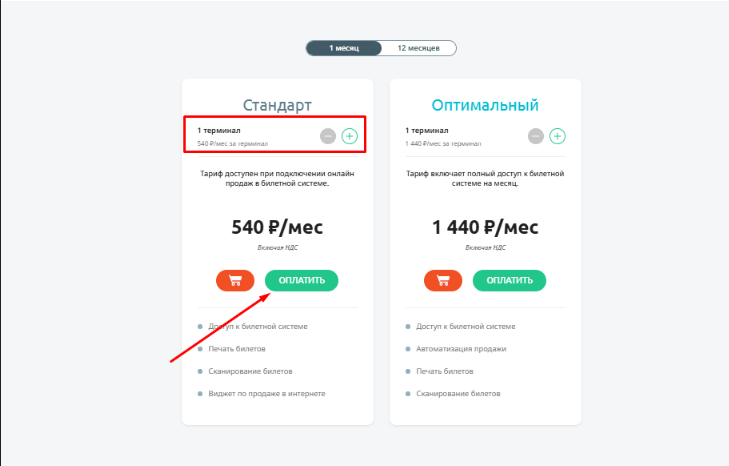
Task: Select the 1 месяц billing period
Action: pos(344,48)
